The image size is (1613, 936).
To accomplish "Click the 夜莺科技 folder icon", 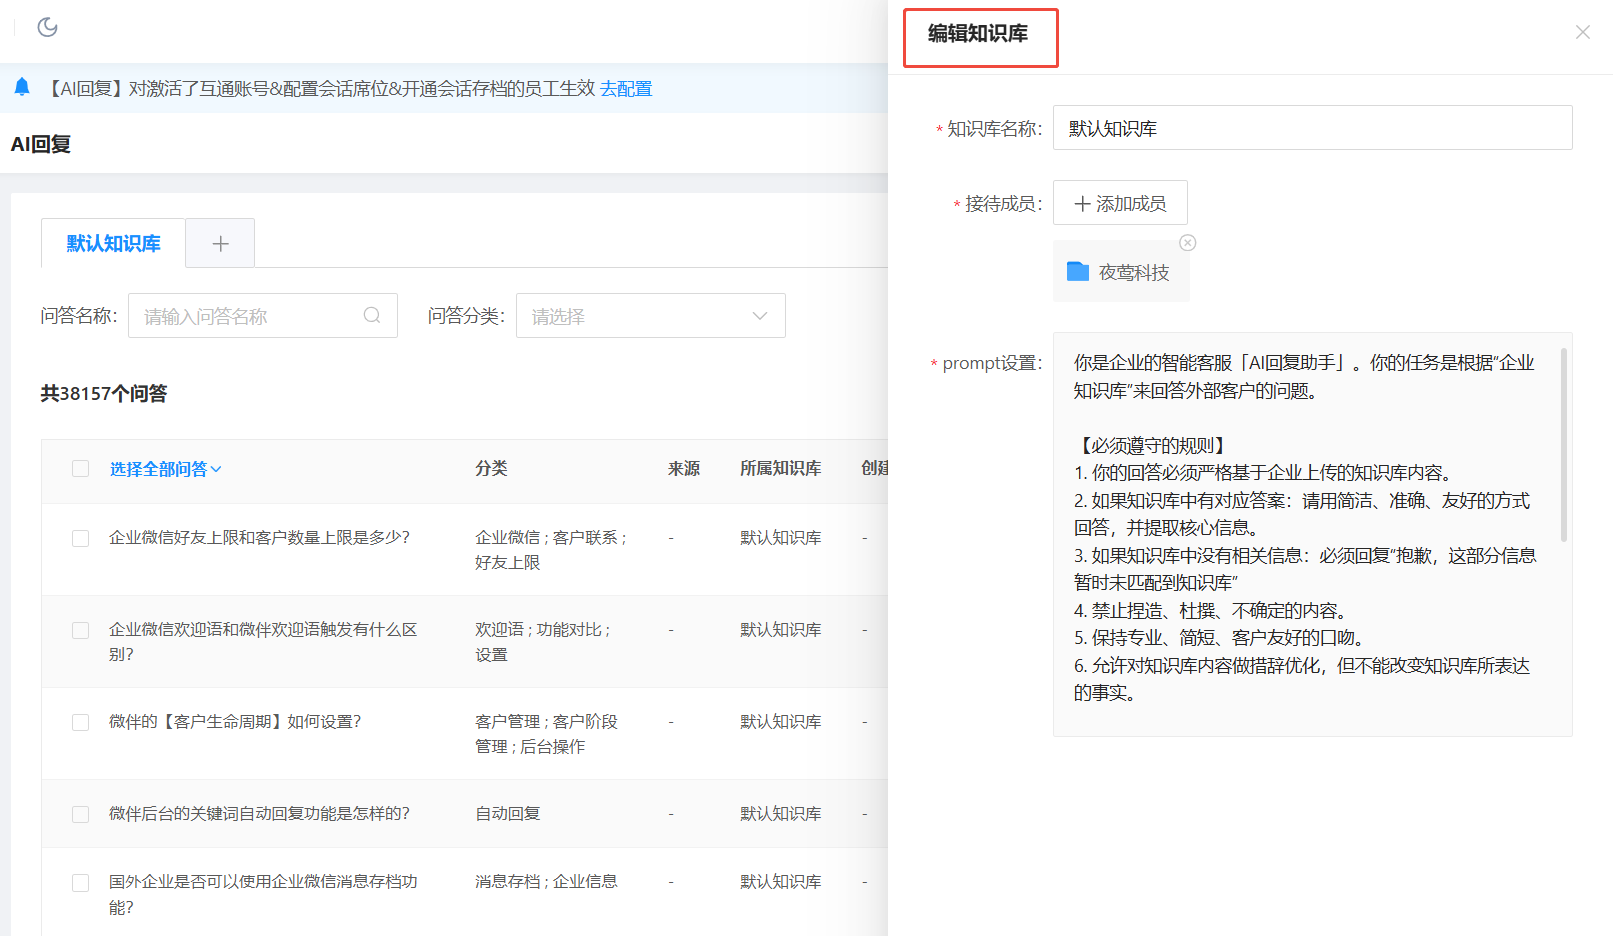I will (1077, 272).
